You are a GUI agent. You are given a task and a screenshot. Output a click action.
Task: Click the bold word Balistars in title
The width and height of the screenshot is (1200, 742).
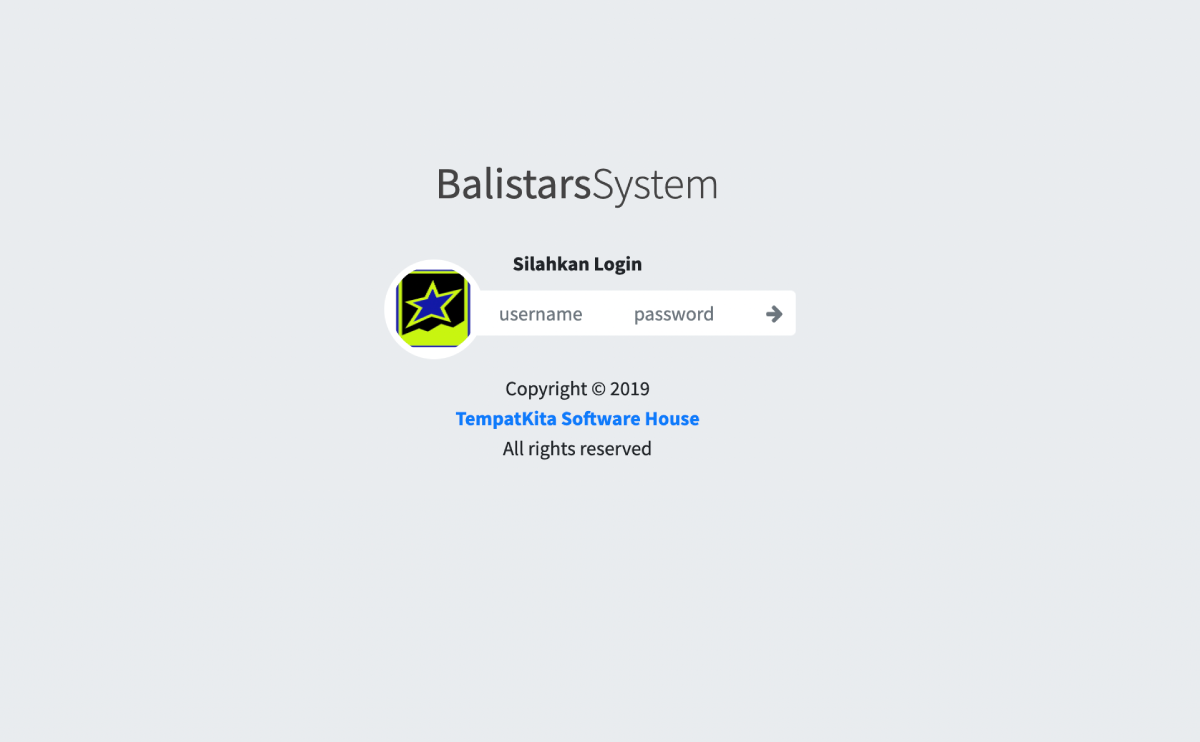tap(514, 185)
